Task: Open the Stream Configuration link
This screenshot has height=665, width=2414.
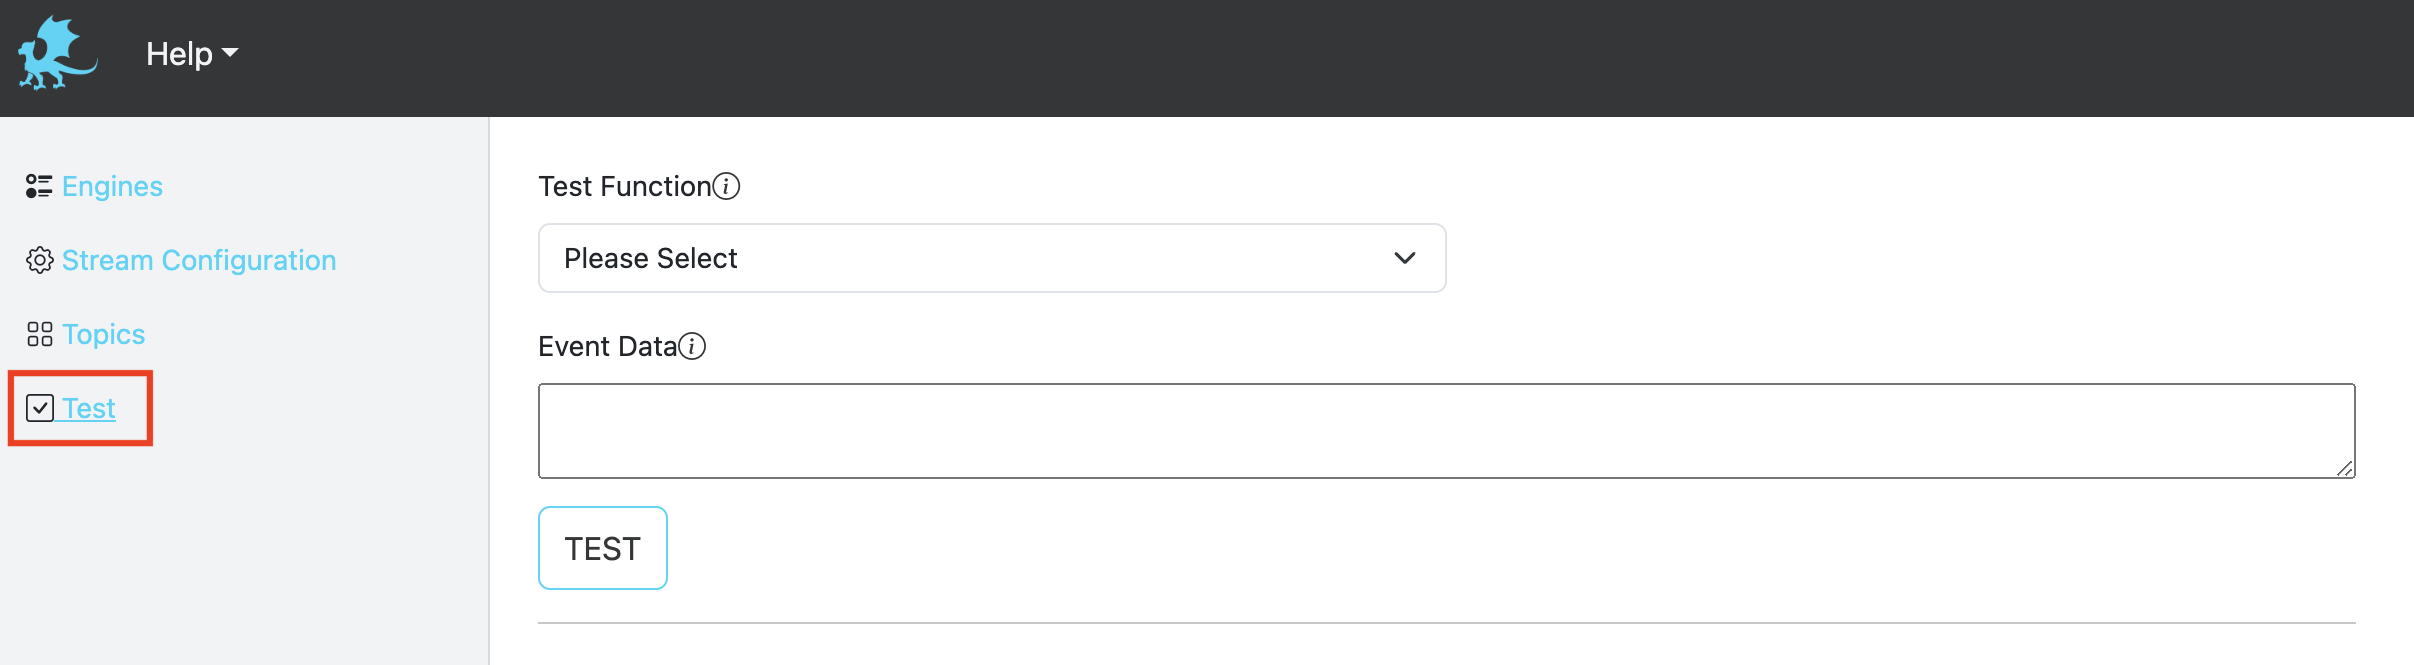Action: 199,260
